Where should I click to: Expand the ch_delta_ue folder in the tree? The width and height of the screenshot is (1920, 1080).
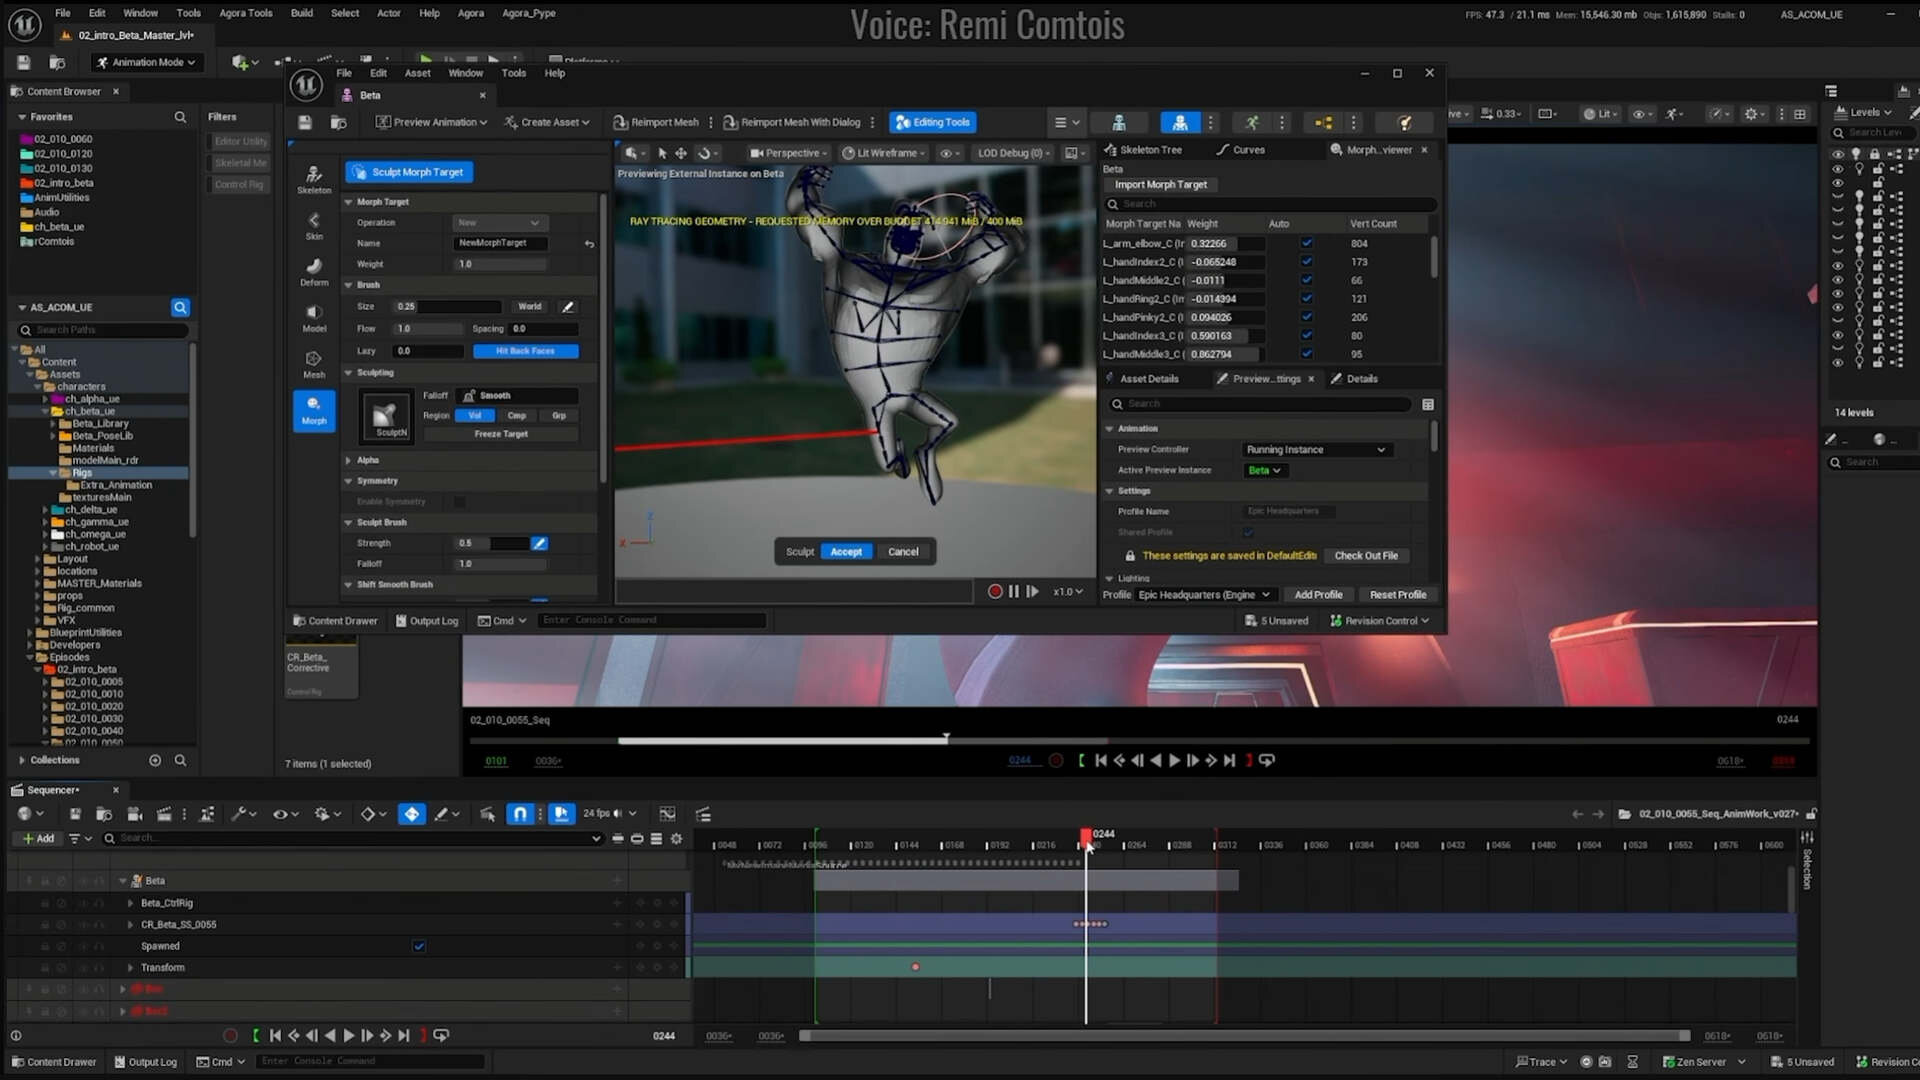tap(45, 510)
